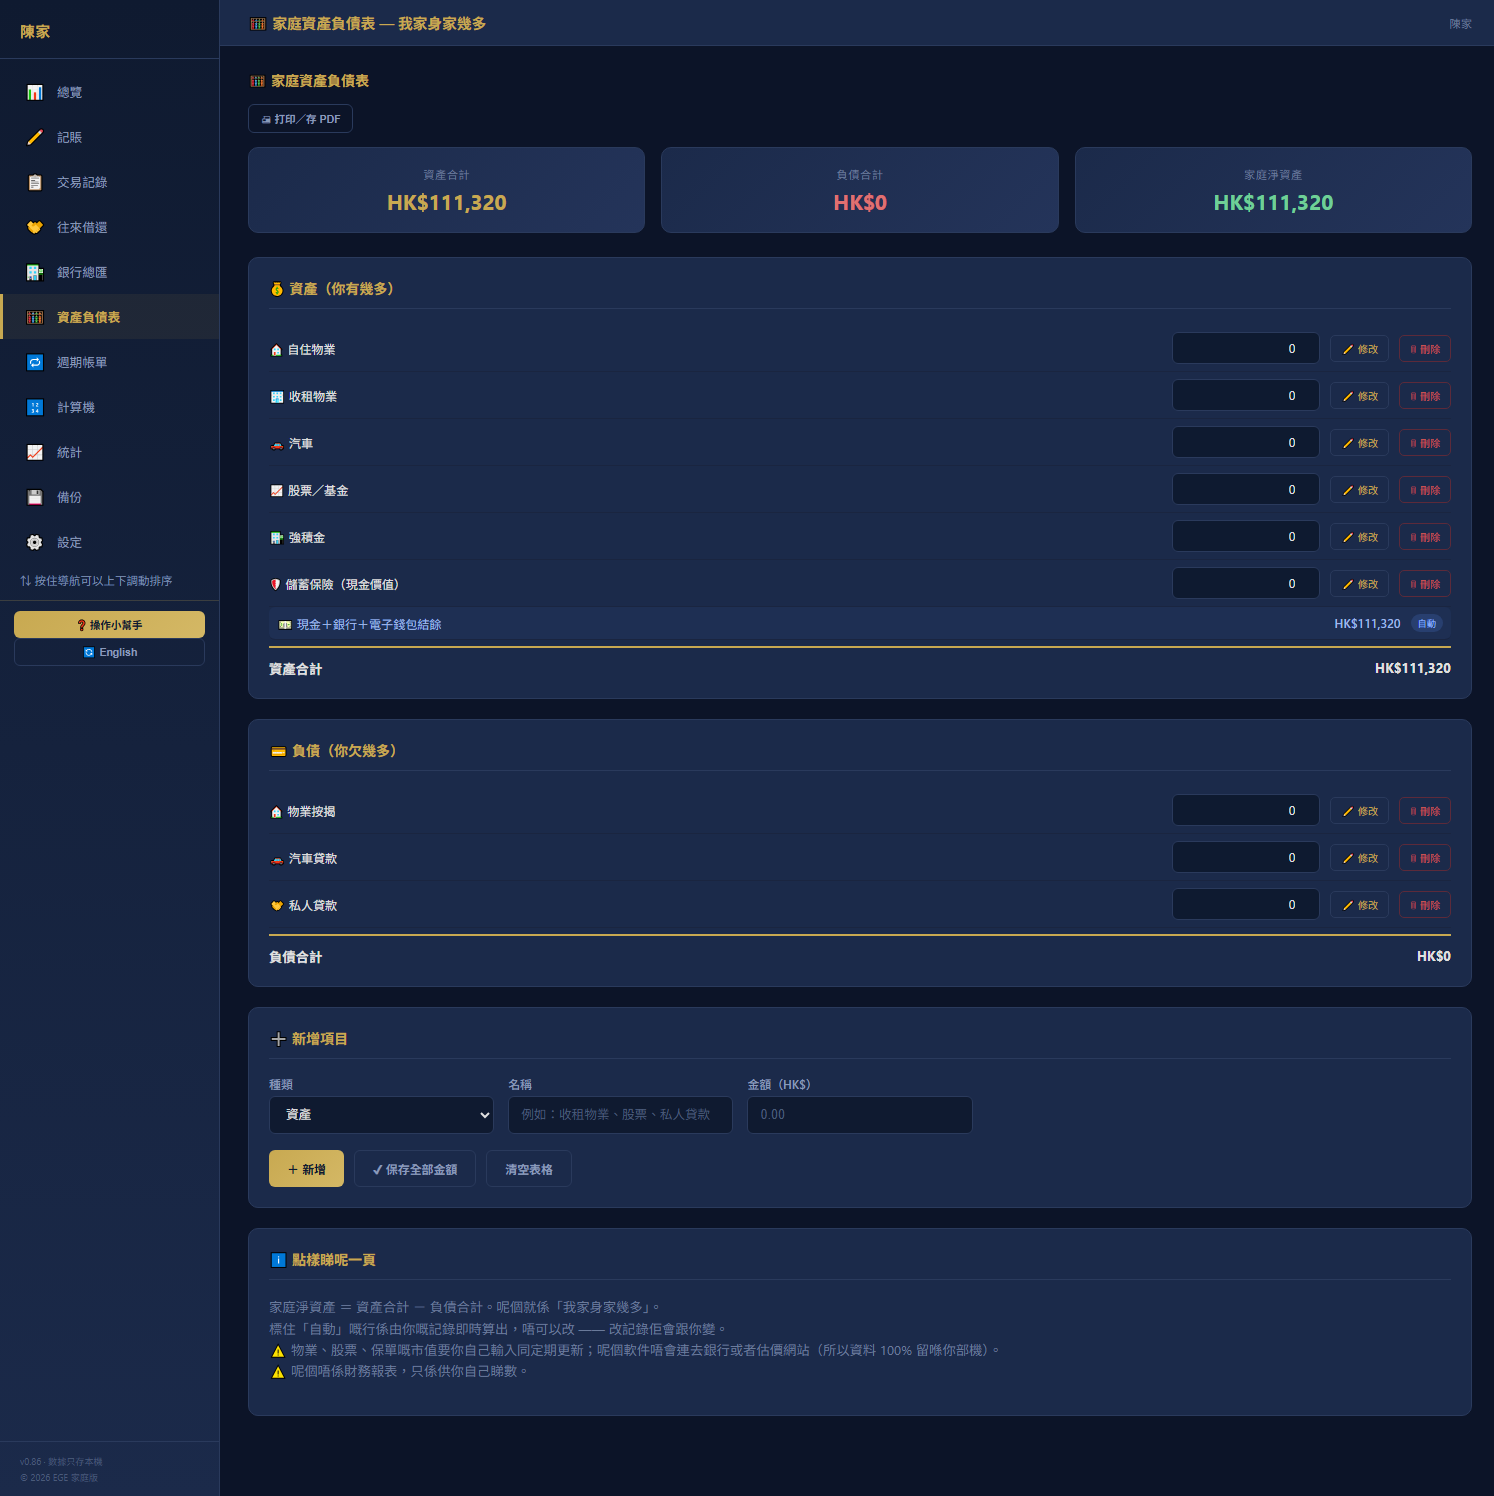Click the gold 新增 button

[x=306, y=1169]
